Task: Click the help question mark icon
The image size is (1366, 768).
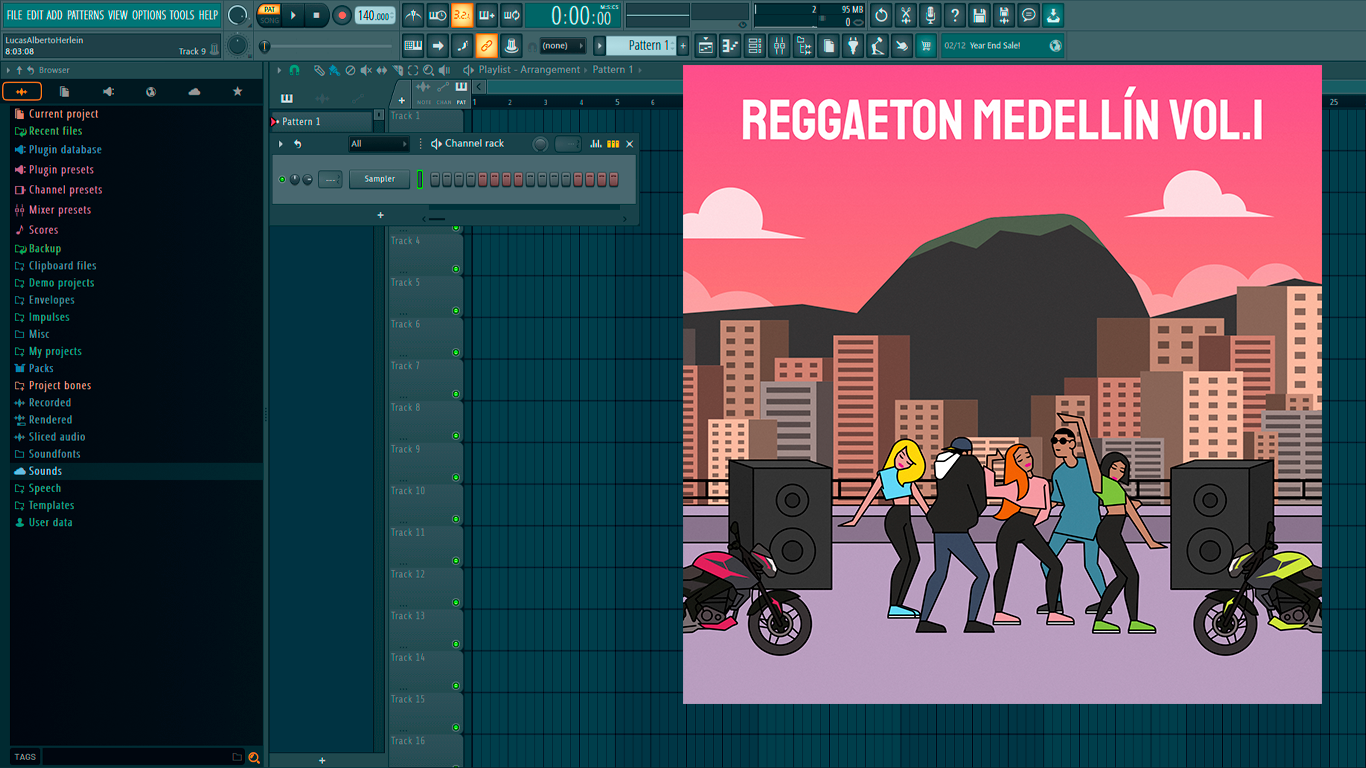Action: click(x=955, y=15)
